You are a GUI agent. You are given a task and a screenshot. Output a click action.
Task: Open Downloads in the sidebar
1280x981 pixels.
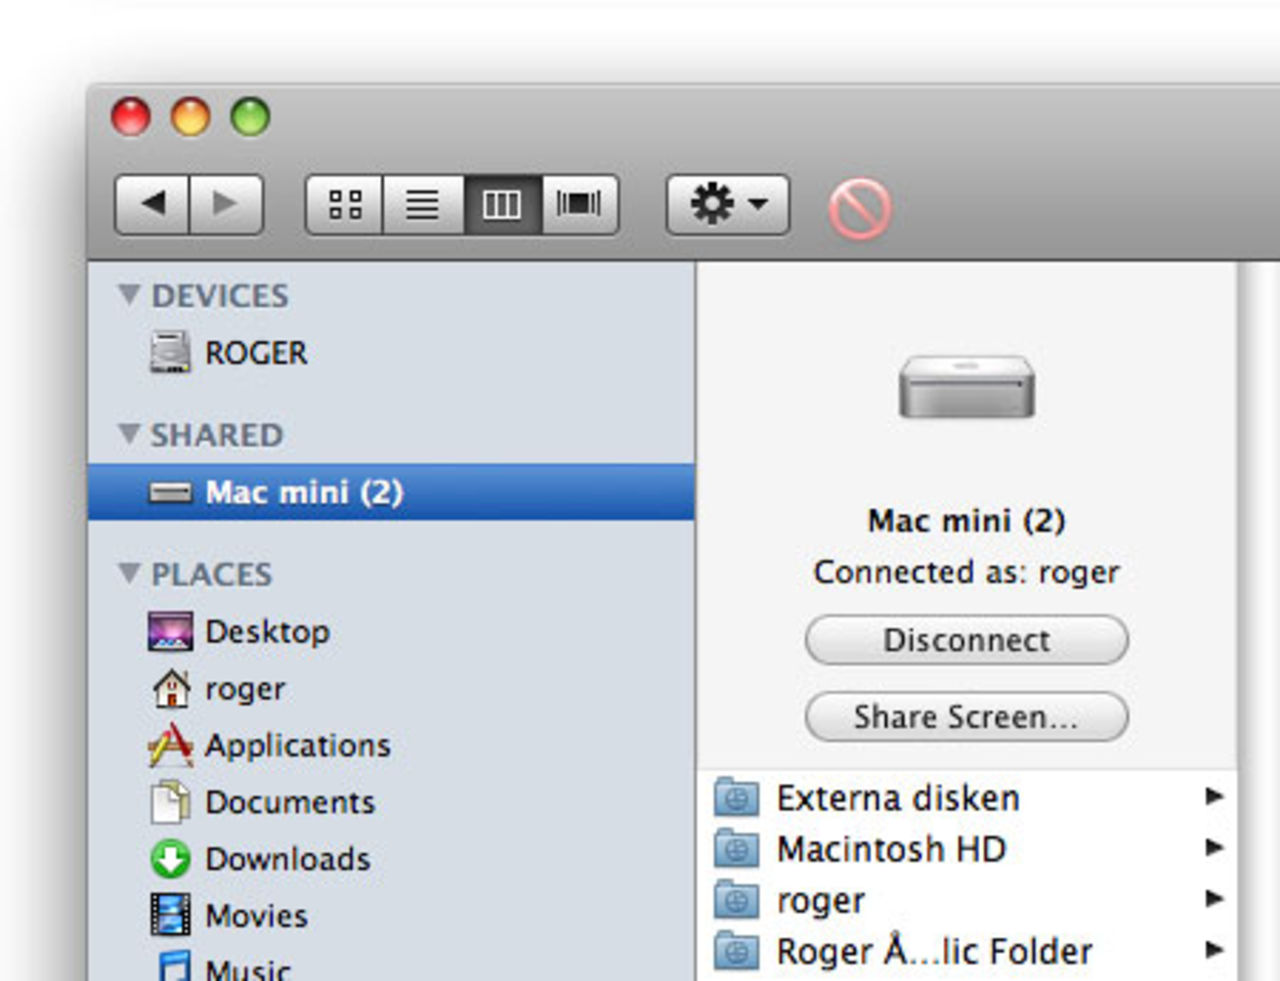click(x=287, y=859)
